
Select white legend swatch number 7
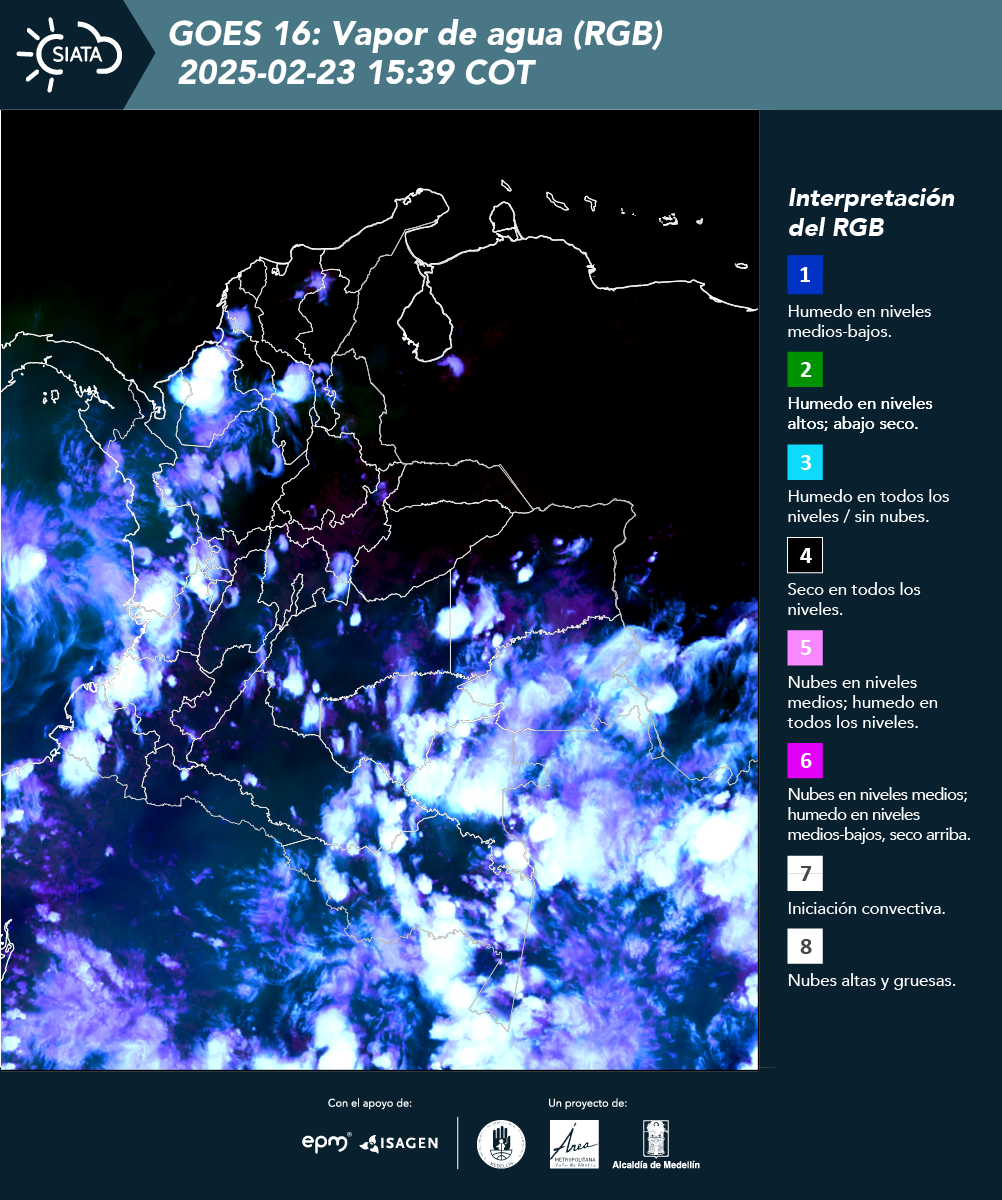coord(805,873)
